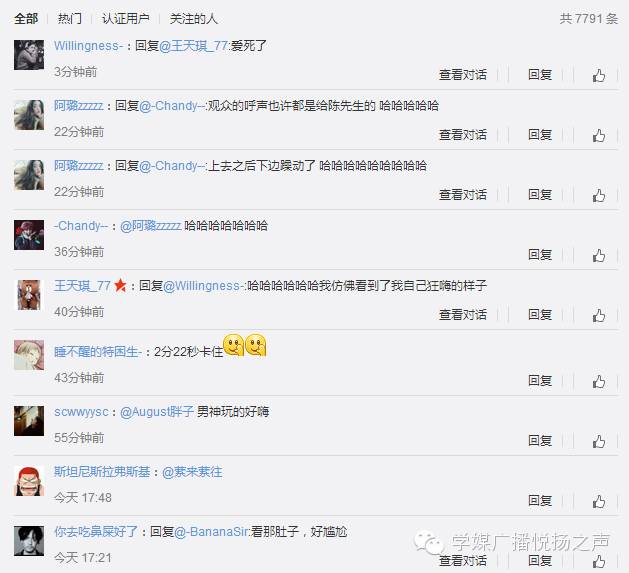The width and height of the screenshot is (629, 573).
Task: Open the @萘来萘往 mention link
Action: coord(192,472)
